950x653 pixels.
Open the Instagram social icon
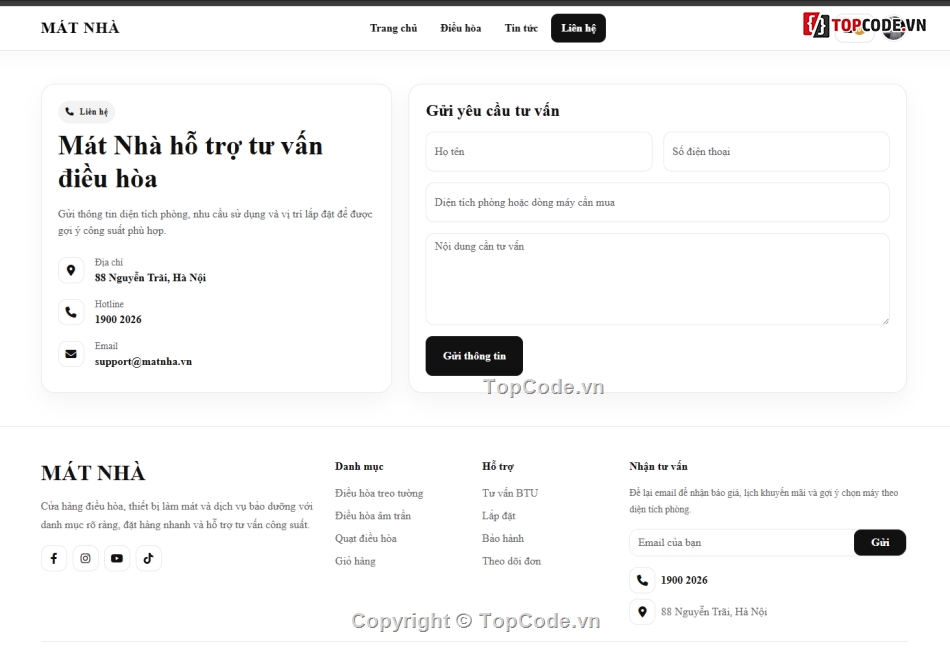pos(85,559)
